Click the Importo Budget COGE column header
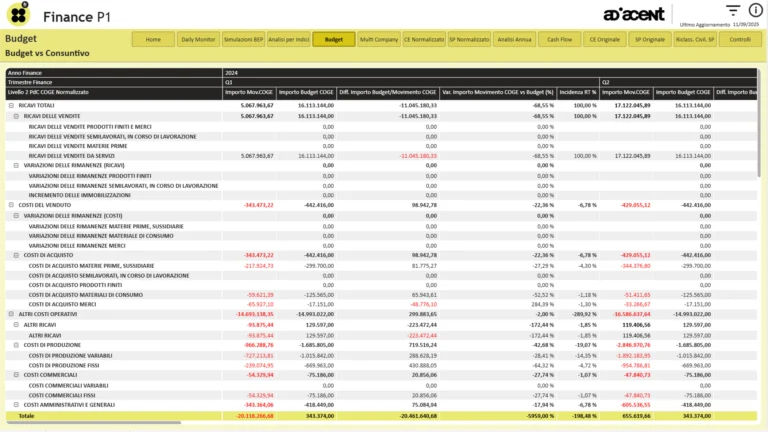Viewport: 768px width, 432px height. click(306, 92)
